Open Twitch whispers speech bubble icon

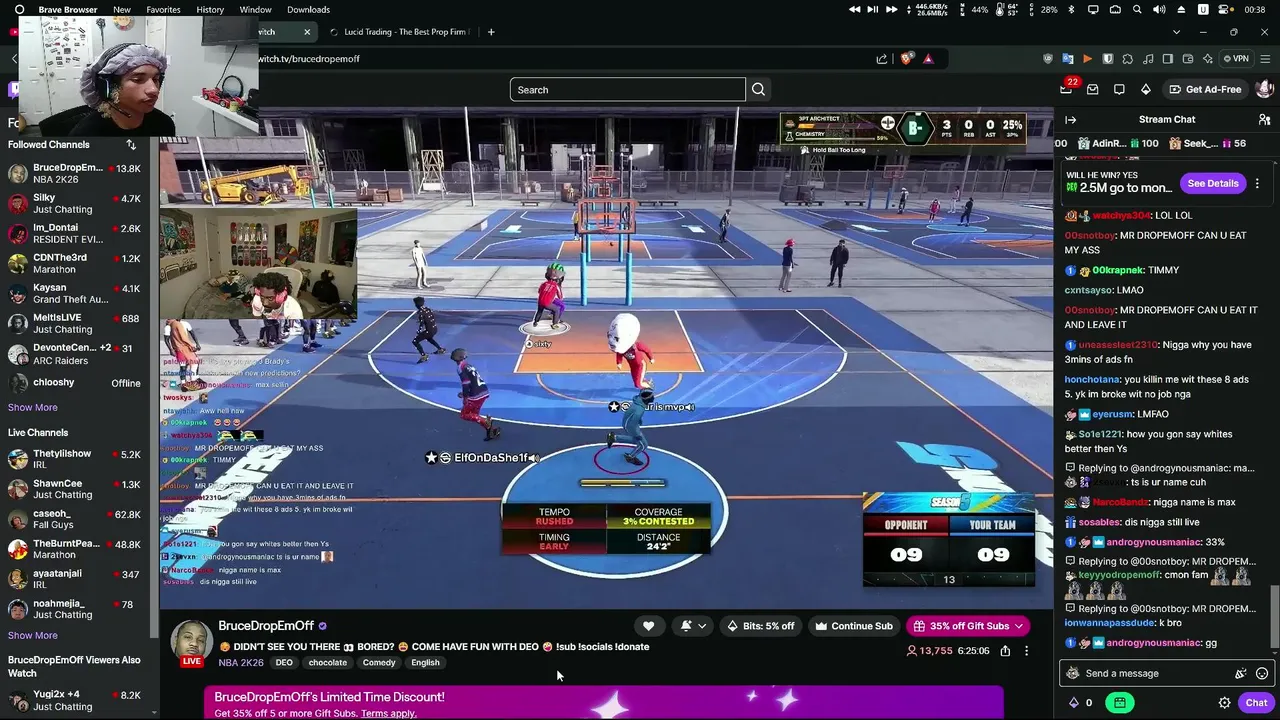point(1119,89)
